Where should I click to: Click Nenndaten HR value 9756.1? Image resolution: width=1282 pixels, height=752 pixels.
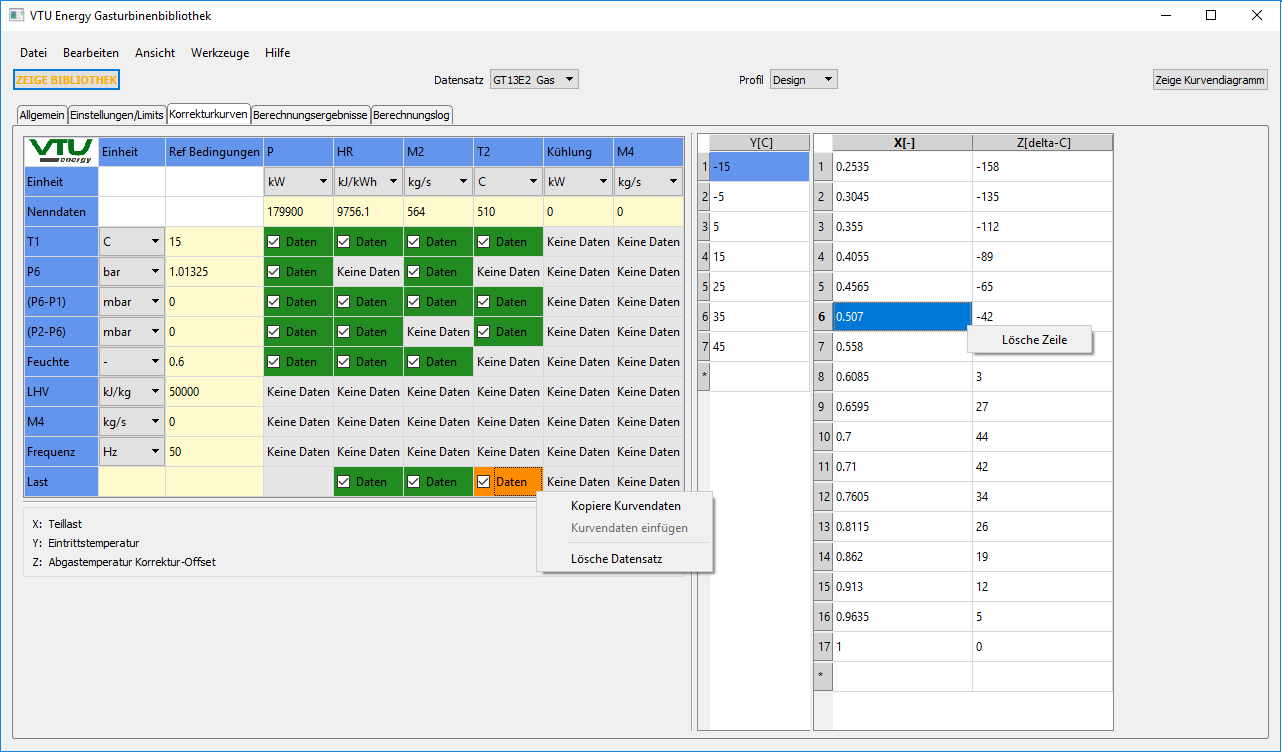click(368, 212)
